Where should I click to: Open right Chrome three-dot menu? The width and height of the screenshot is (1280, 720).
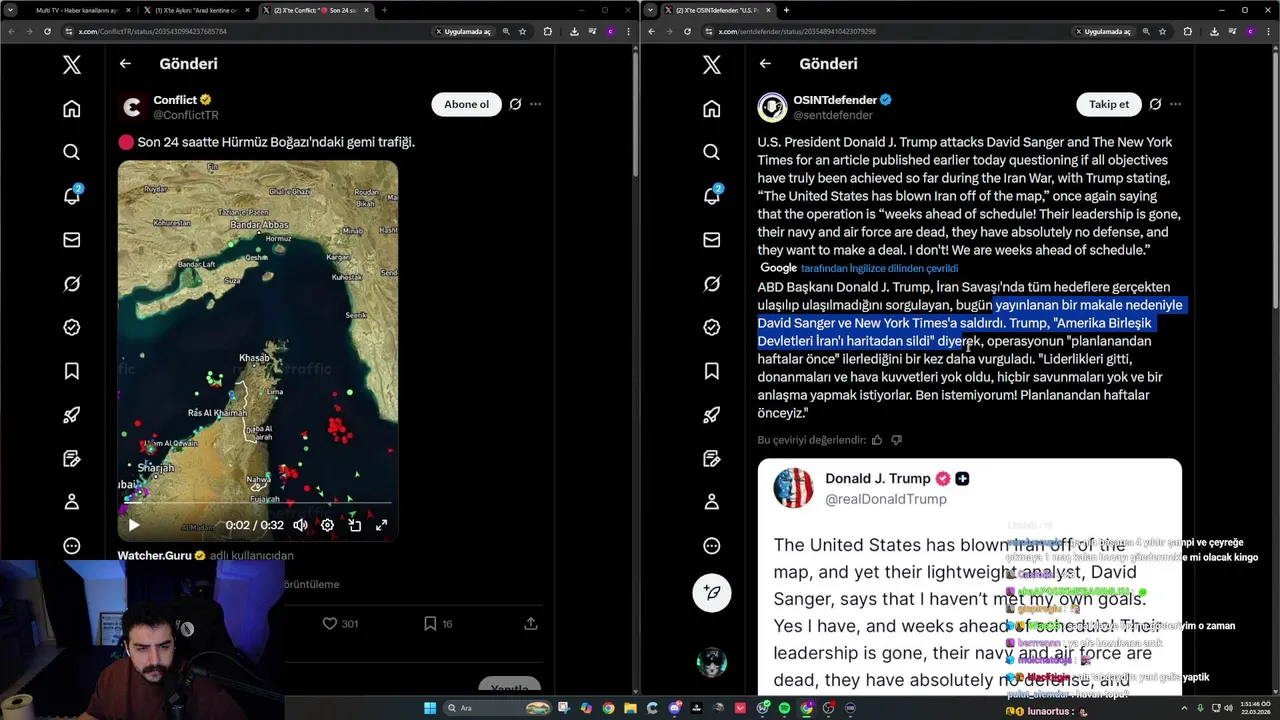[1268, 31]
